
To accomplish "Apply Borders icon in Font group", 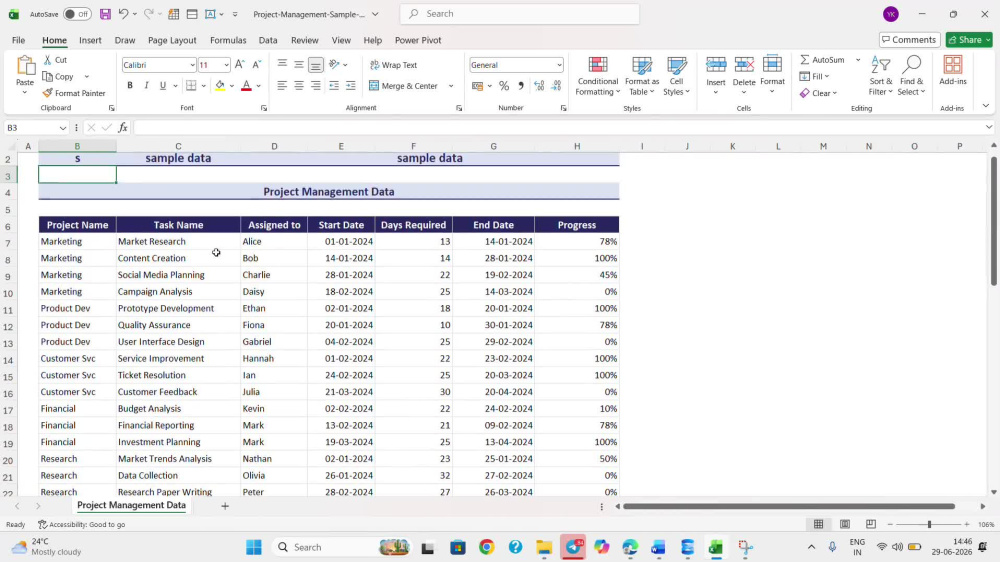I will click(x=191, y=85).
